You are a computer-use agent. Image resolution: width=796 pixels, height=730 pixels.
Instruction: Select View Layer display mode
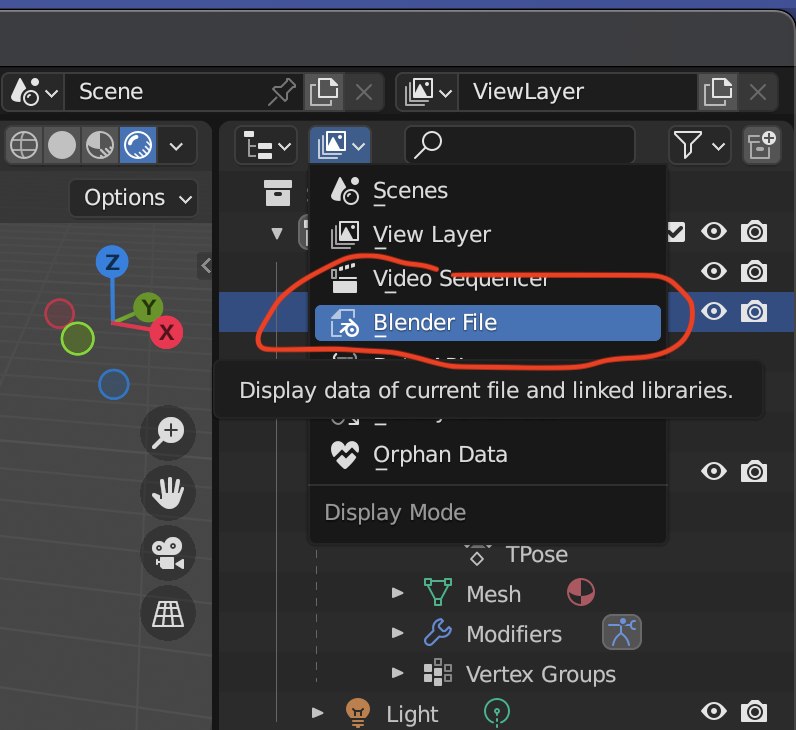pos(487,235)
